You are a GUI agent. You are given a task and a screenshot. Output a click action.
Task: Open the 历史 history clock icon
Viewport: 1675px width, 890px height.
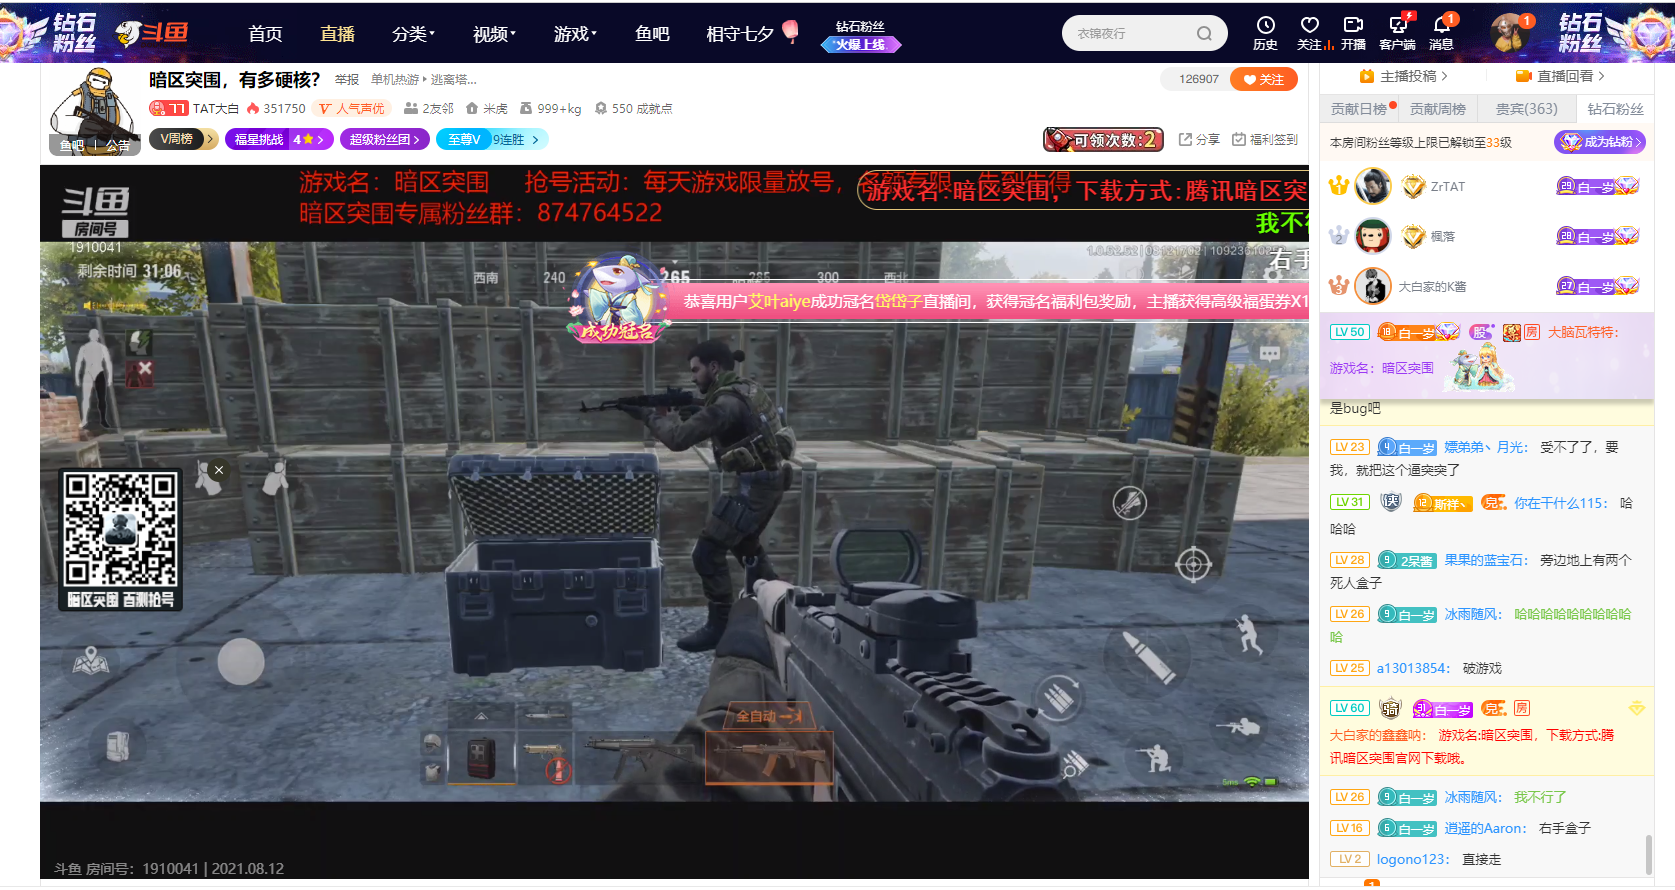1265,26
